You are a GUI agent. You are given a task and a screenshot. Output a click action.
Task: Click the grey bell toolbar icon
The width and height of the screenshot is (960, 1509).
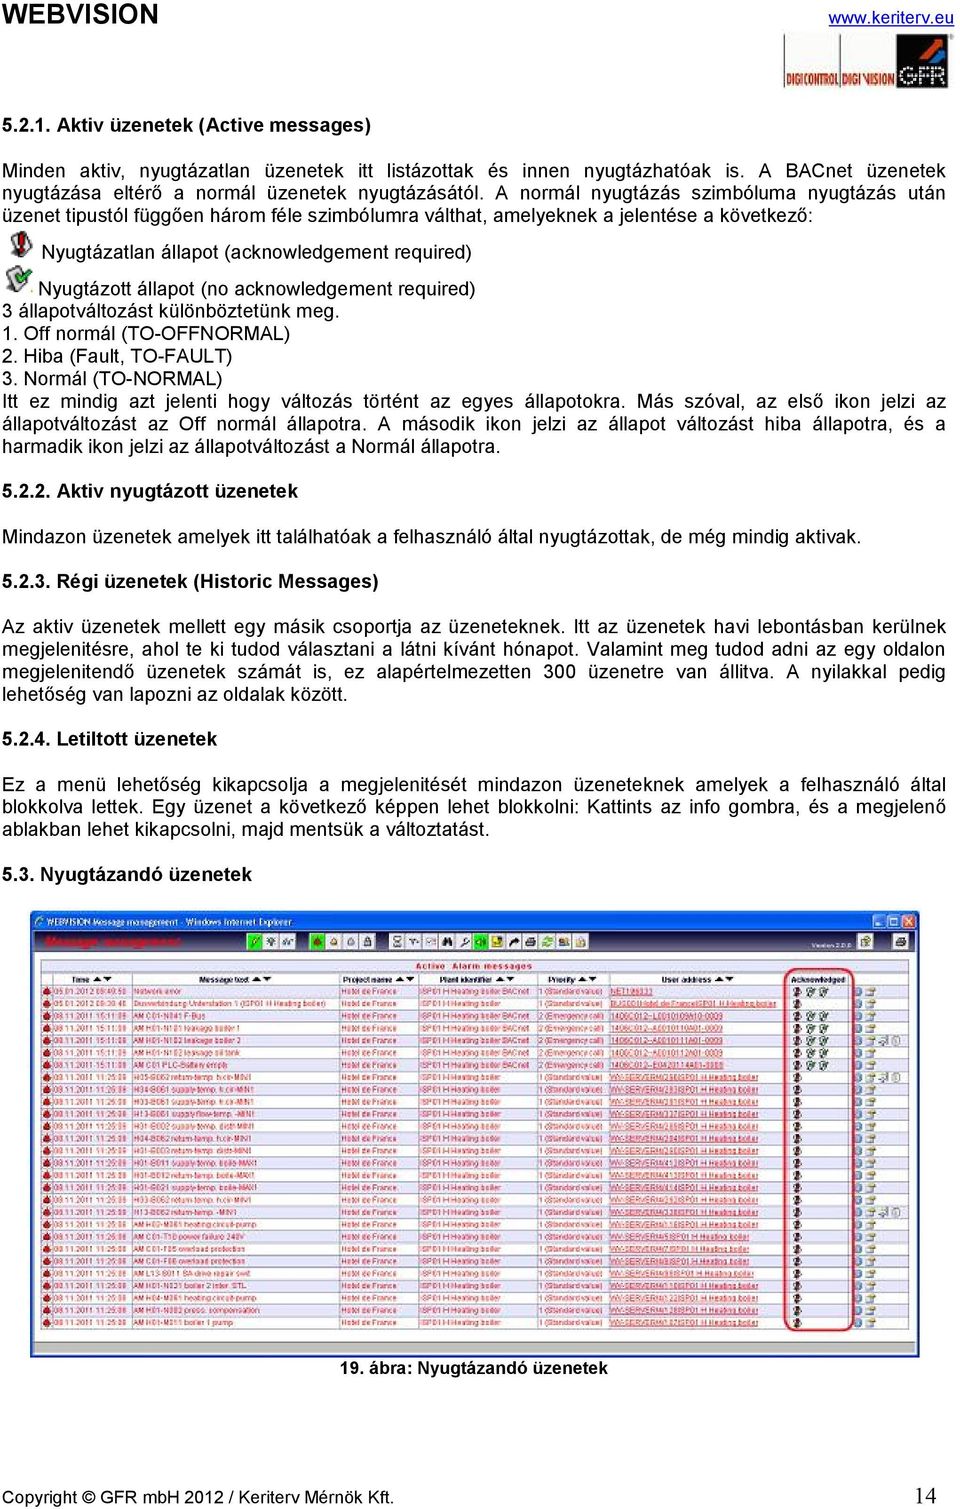(x=351, y=942)
